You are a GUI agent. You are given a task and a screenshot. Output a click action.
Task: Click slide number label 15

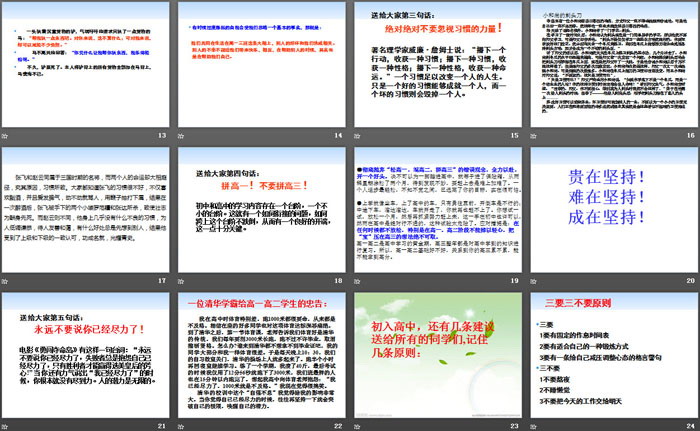coord(515,135)
